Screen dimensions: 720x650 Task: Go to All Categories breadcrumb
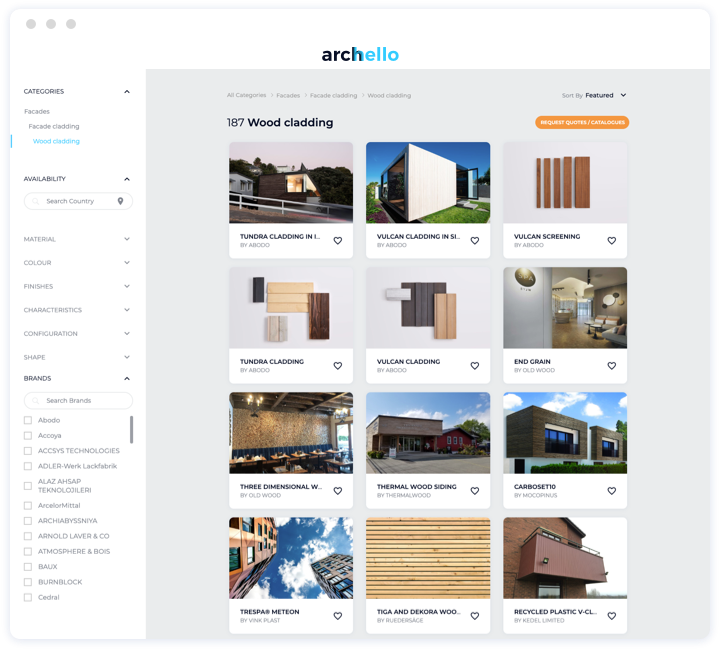coord(246,95)
